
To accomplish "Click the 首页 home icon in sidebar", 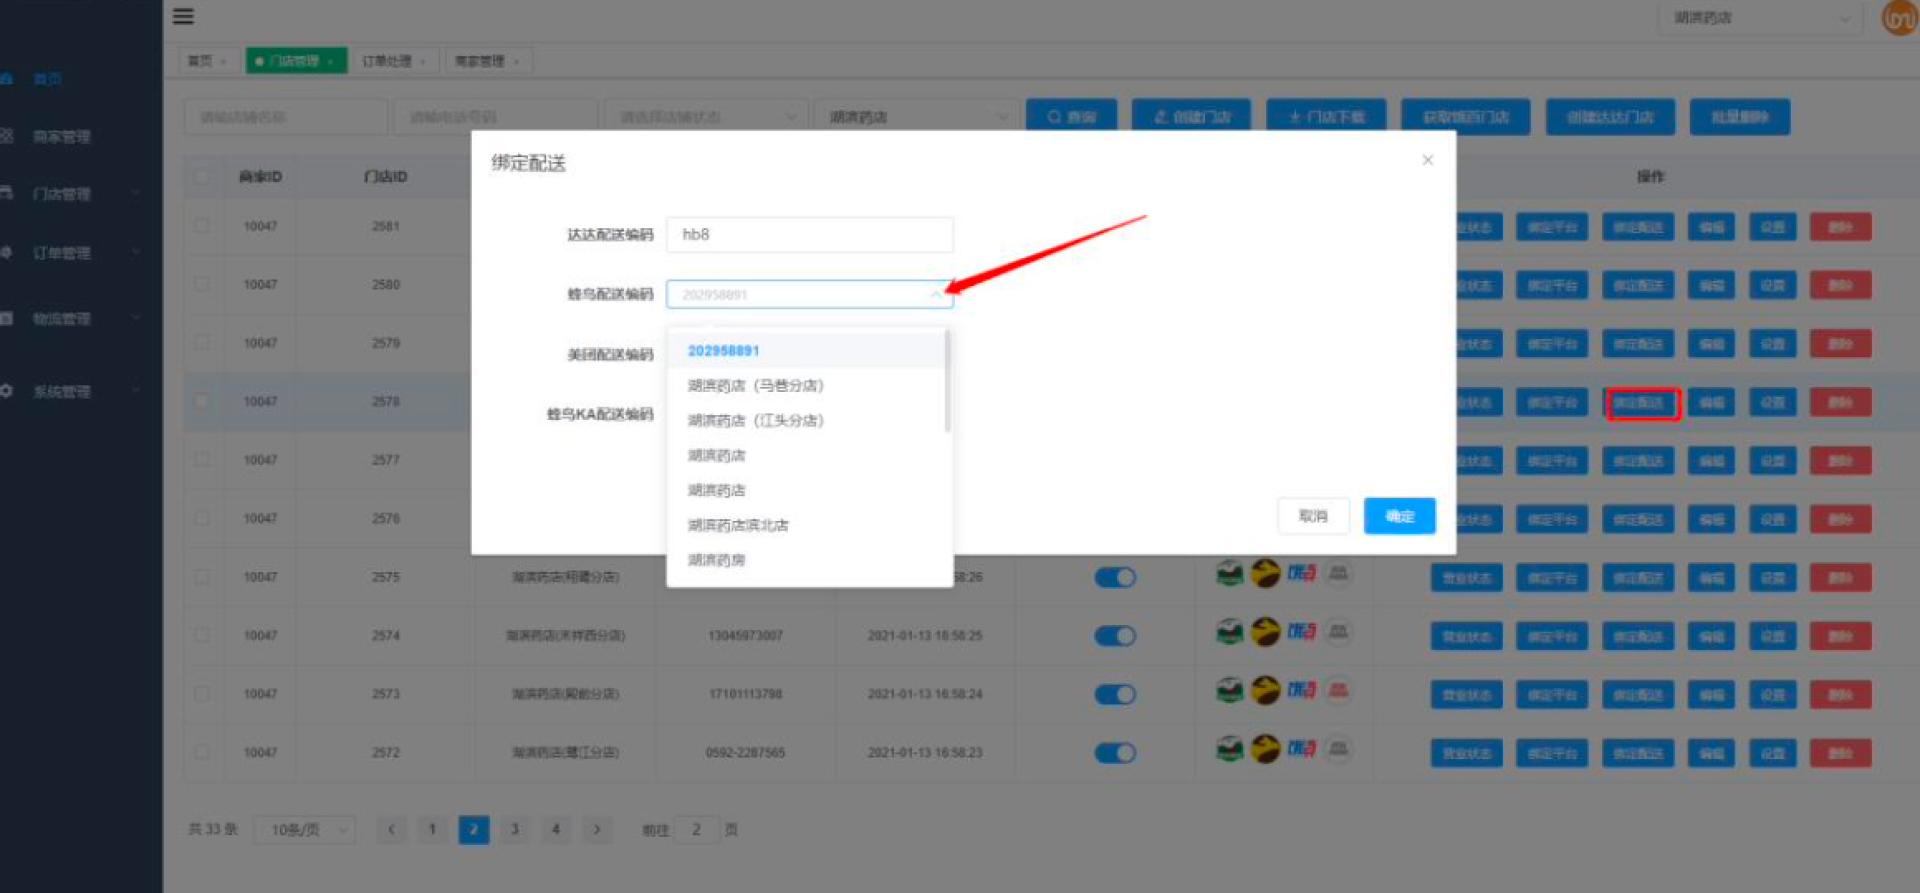I will 7,78.
